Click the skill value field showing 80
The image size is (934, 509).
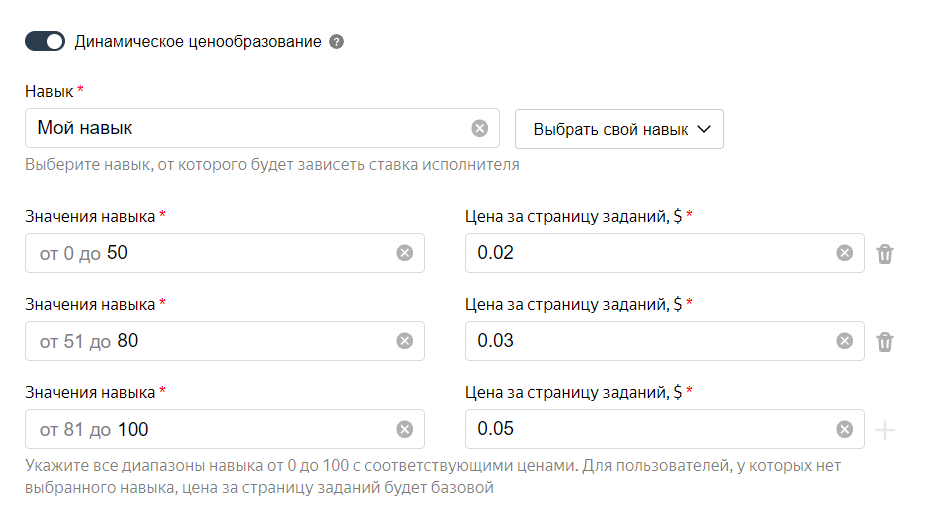coord(250,341)
